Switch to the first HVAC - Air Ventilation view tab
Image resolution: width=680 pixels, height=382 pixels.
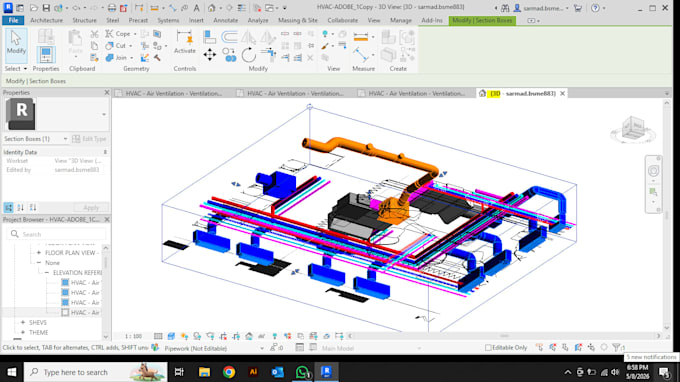[x=173, y=93]
